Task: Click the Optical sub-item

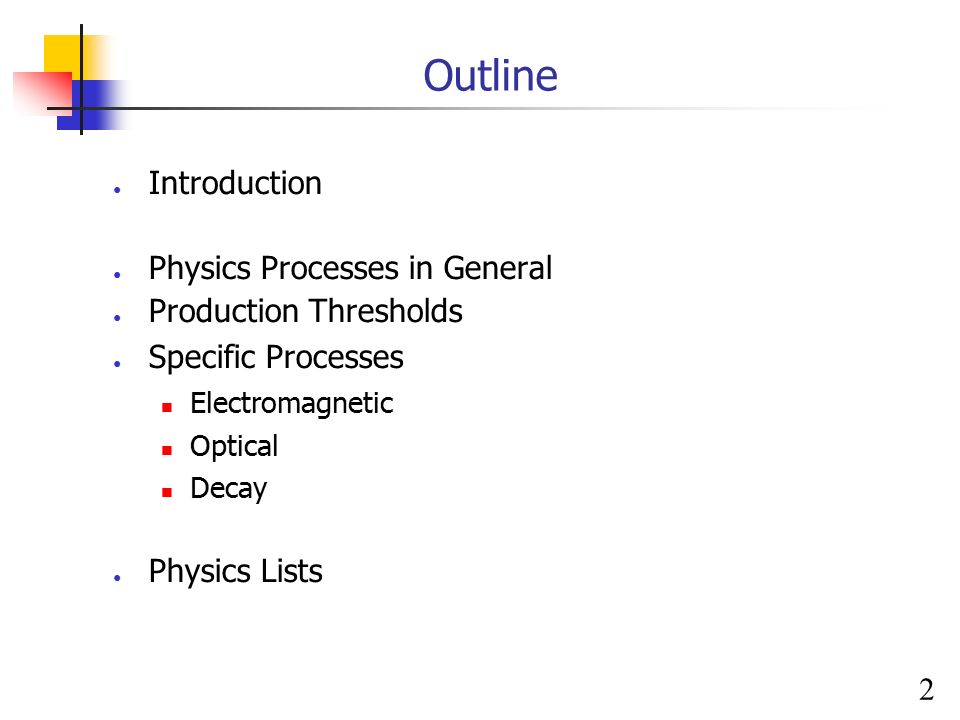Action: pyautogui.click(x=234, y=446)
